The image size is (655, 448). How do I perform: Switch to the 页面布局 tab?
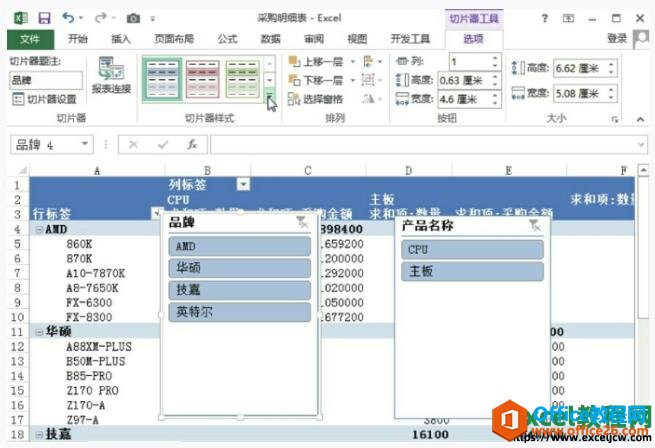174,39
